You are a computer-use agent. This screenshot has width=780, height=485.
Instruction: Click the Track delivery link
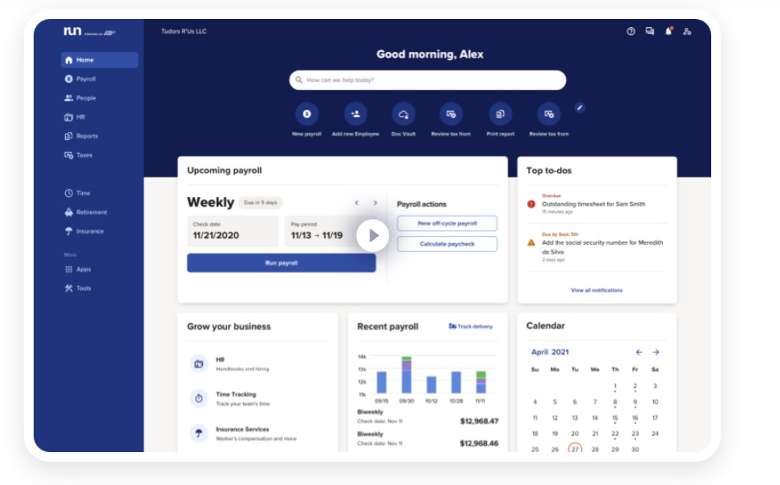pos(471,326)
